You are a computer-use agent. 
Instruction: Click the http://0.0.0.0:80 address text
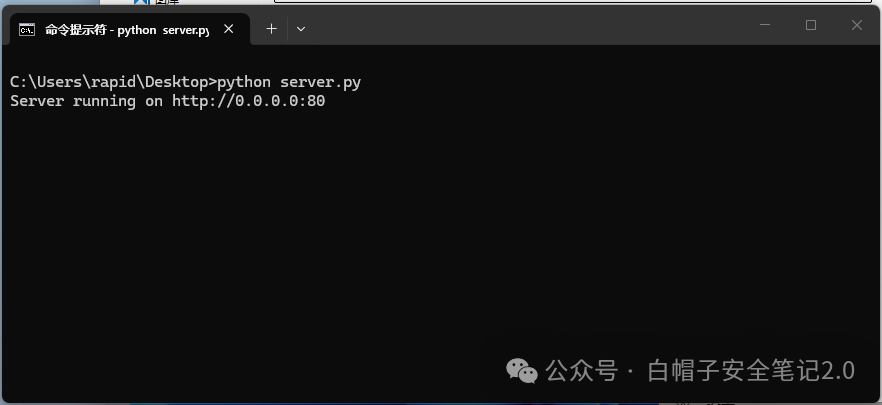[x=249, y=101]
